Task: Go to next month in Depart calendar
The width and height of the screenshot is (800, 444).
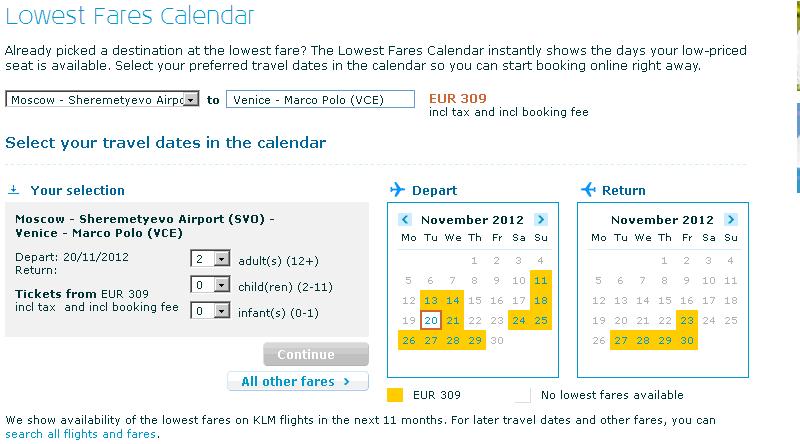Action: 541,219
